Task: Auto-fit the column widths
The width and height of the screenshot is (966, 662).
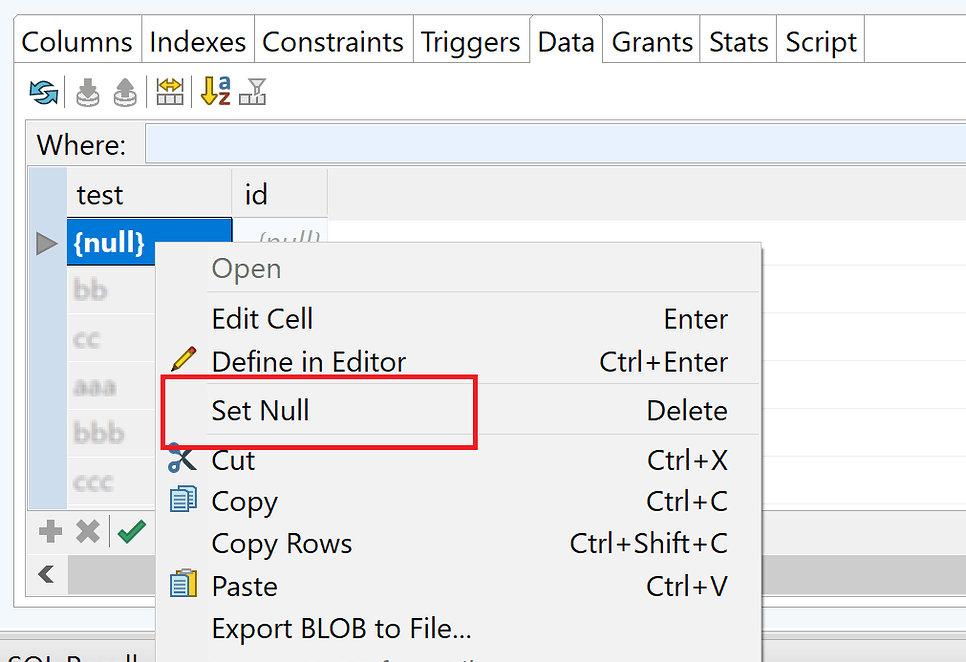Action: click(169, 91)
